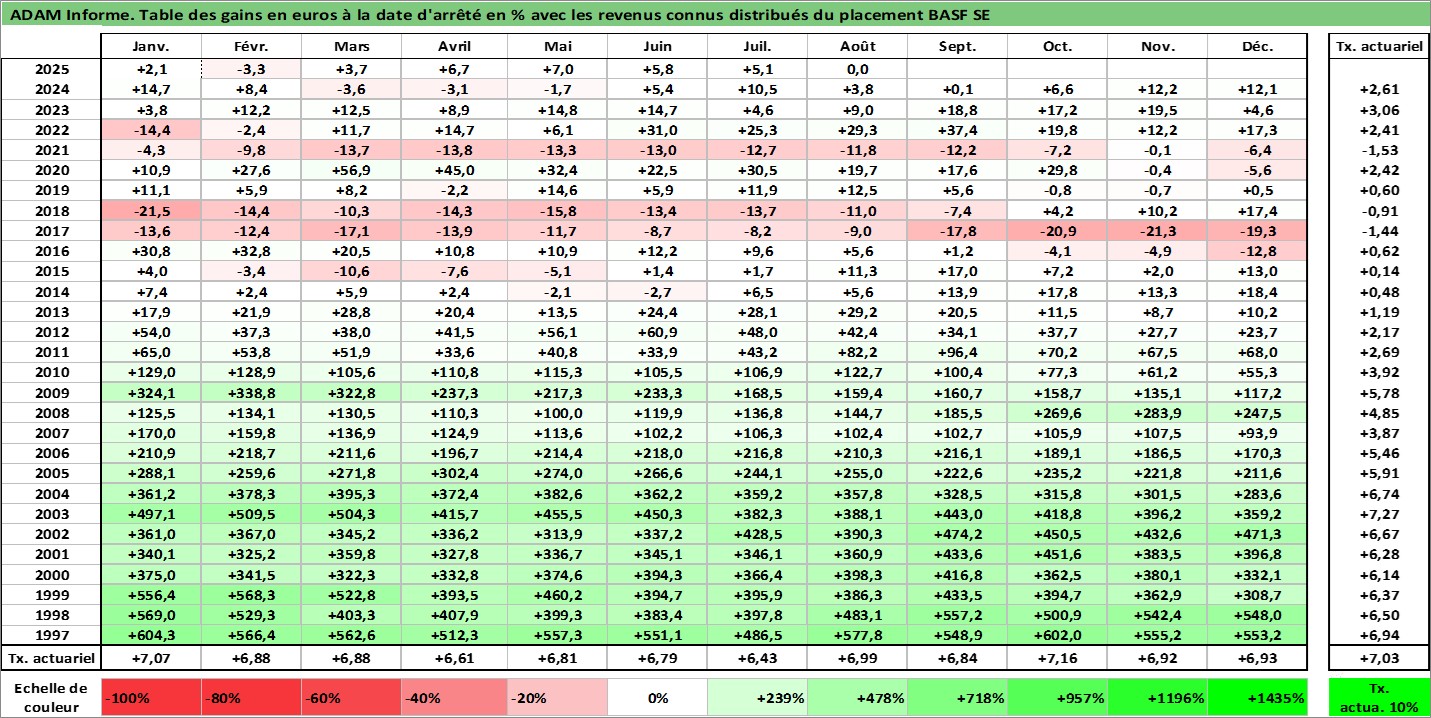Select the Mars column header
This screenshot has height=718, width=1431.
pos(353,47)
